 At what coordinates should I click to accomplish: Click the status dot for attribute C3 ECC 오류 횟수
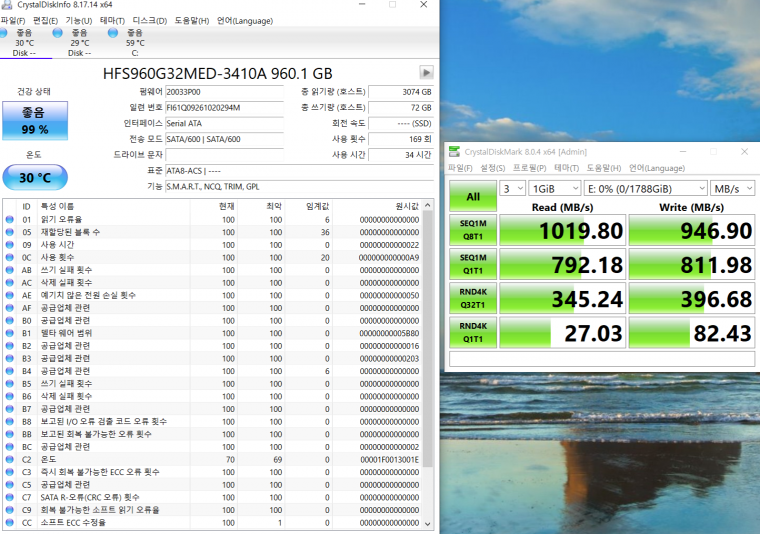[10, 472]
